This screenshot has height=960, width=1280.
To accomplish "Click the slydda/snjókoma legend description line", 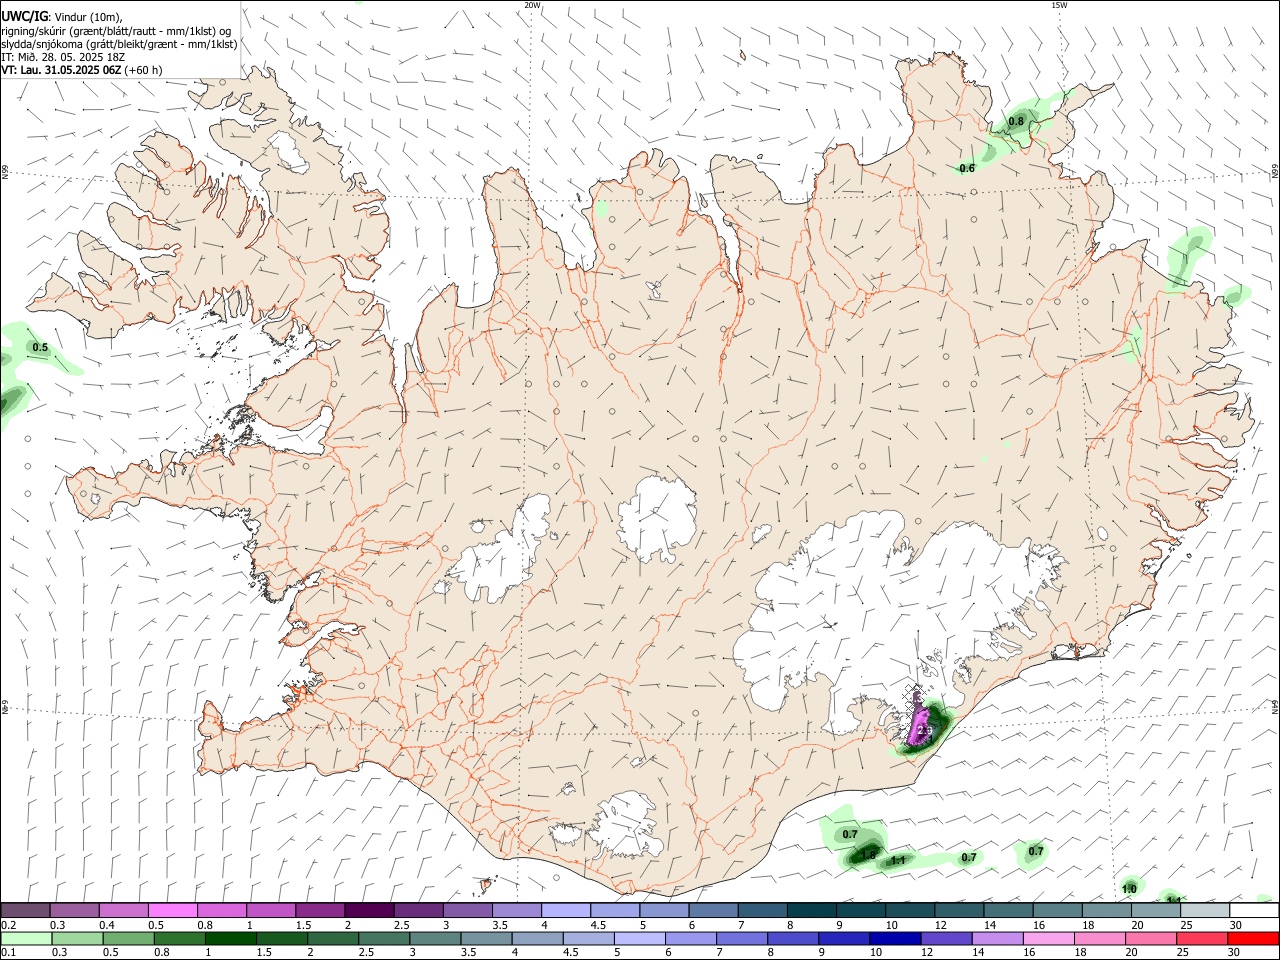I will [119, 44].
